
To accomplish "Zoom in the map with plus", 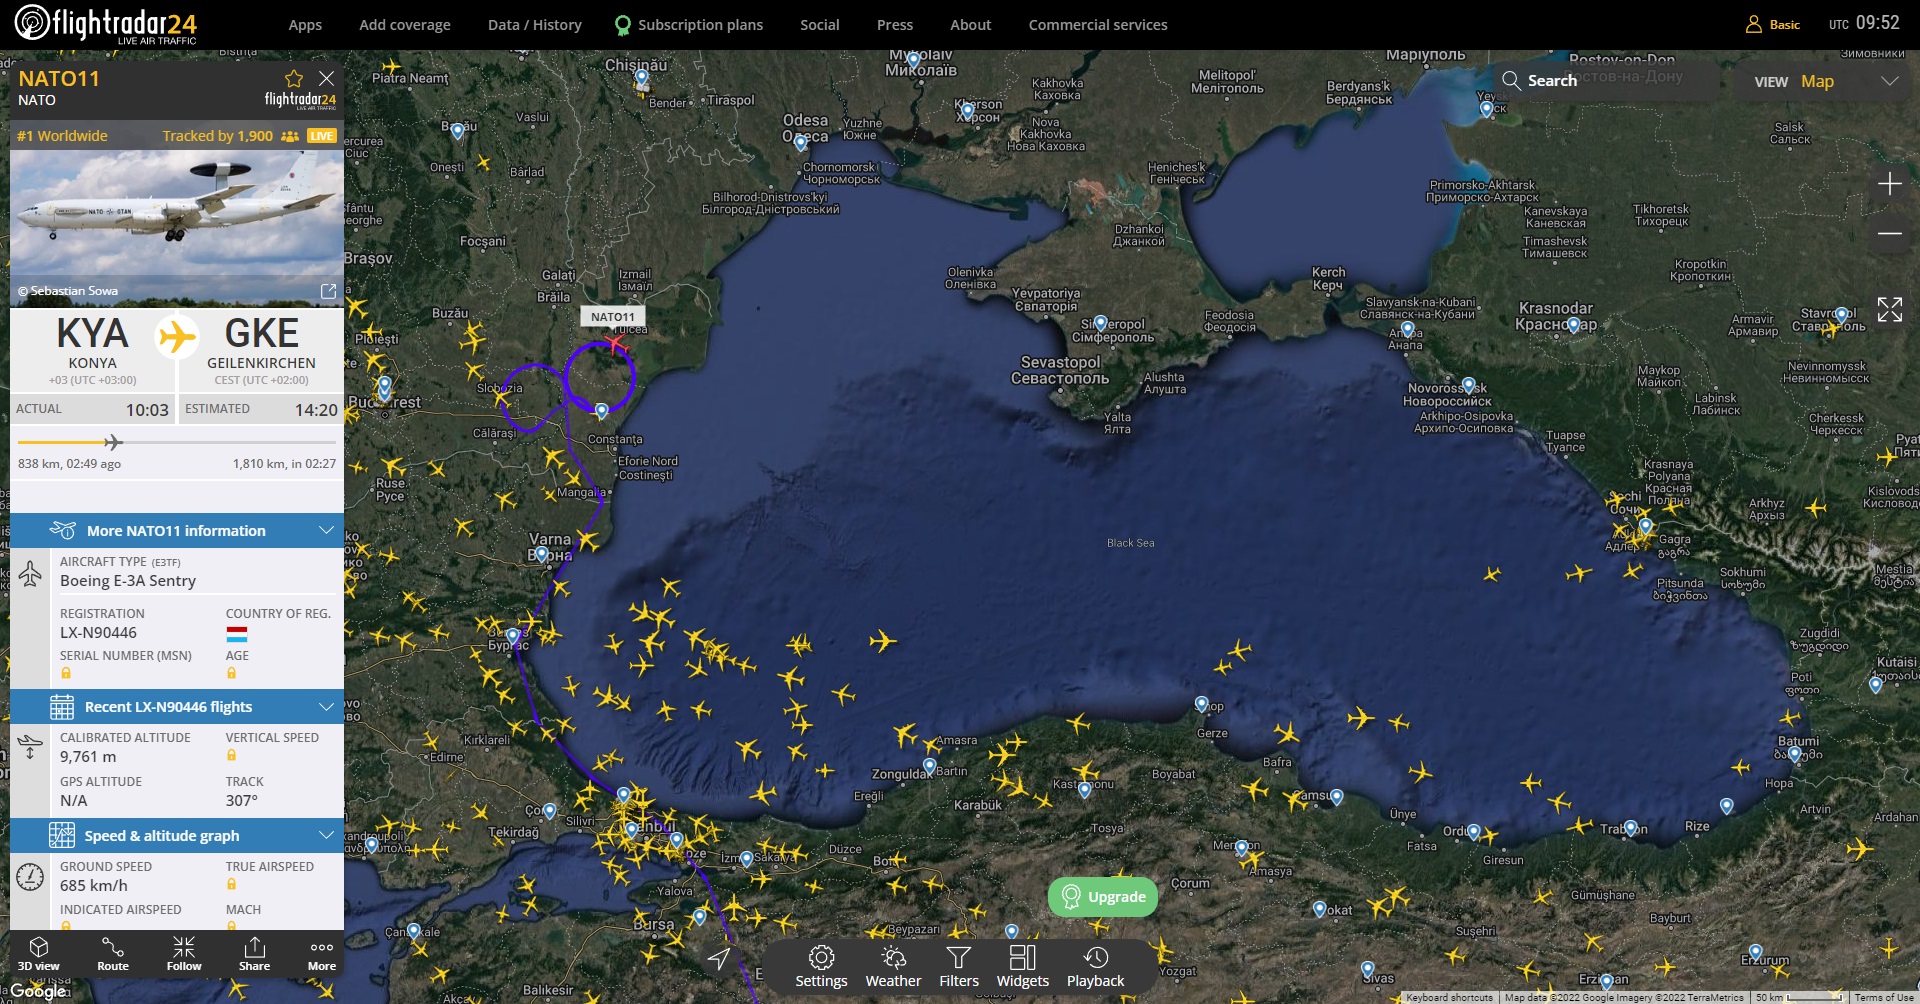I will pos(1889,184).
